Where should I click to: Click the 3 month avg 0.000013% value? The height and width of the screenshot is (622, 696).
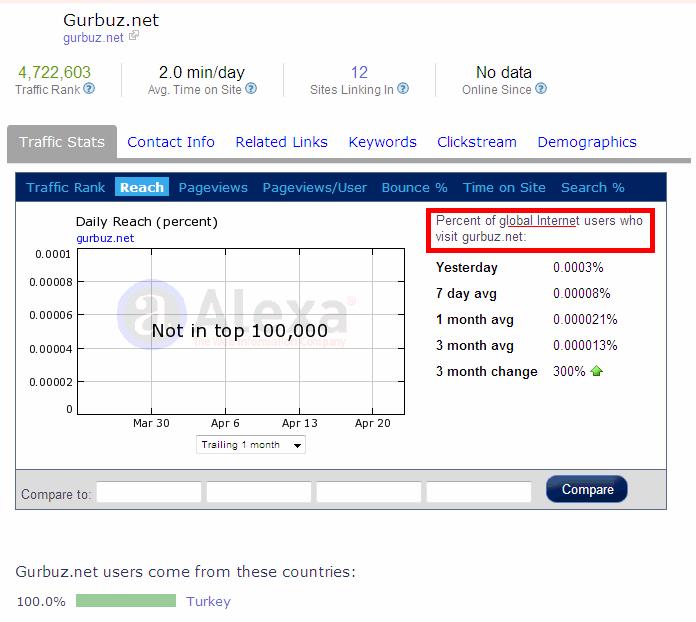[585, 345]
